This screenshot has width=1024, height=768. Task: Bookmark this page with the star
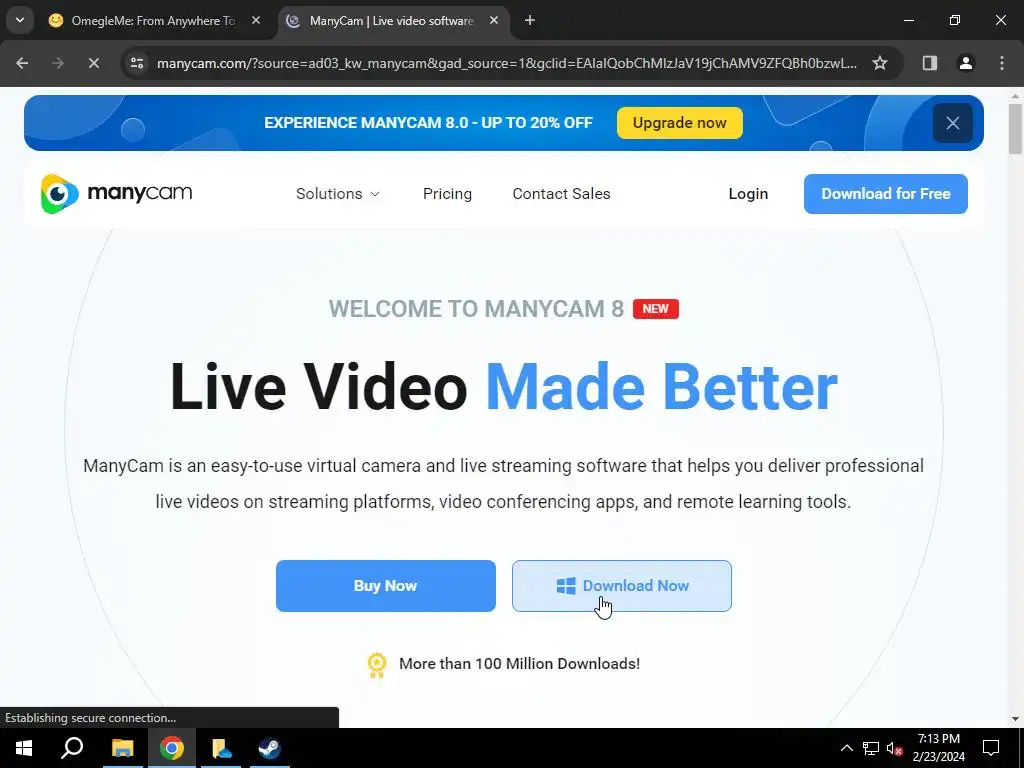[880, 63]
